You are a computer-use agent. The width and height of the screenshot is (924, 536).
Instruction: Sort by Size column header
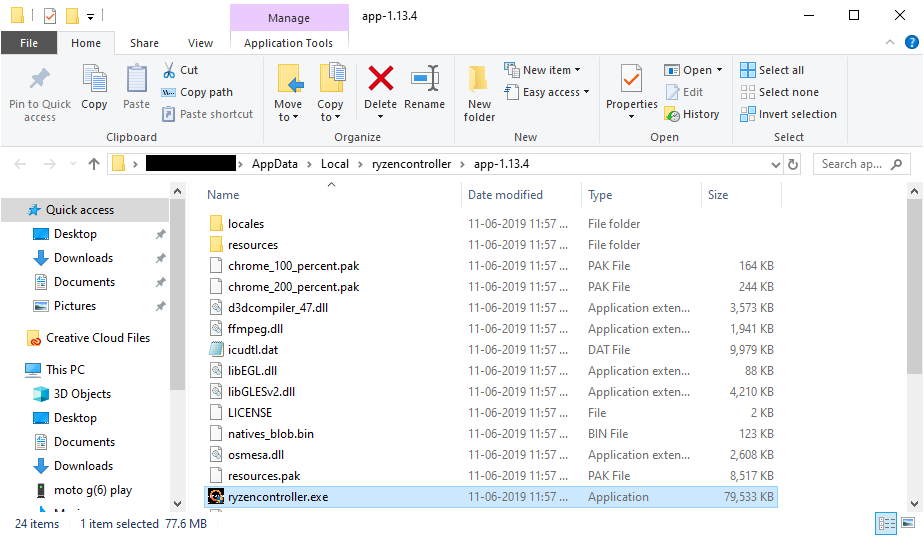point(718,195)
